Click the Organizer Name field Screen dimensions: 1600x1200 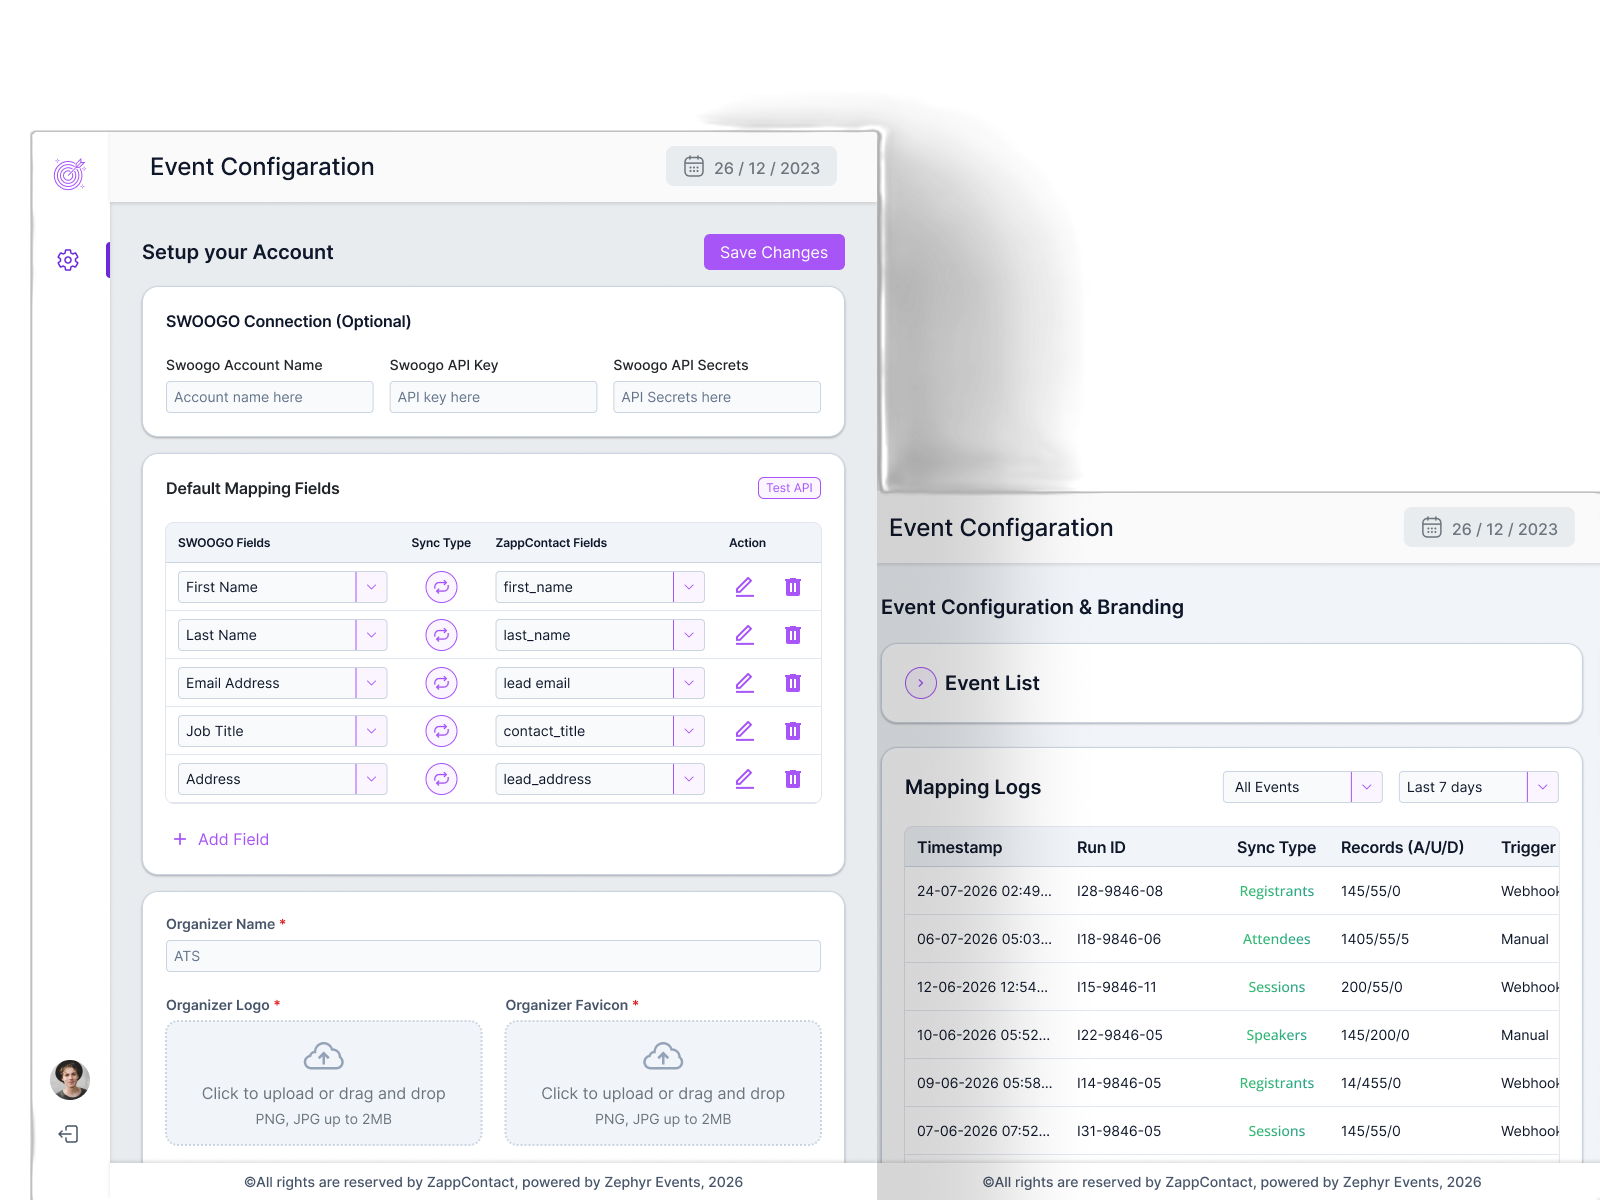pyautogui.click(x=493, y=956)
